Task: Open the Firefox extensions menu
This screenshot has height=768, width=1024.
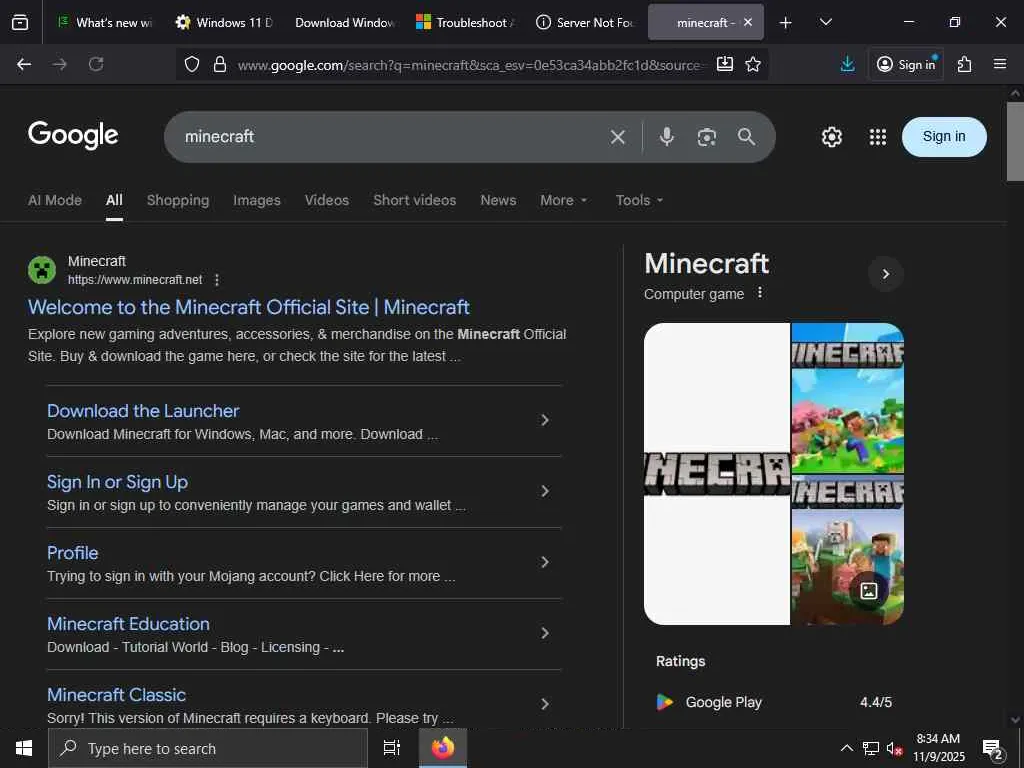Action: coord(965,64)
